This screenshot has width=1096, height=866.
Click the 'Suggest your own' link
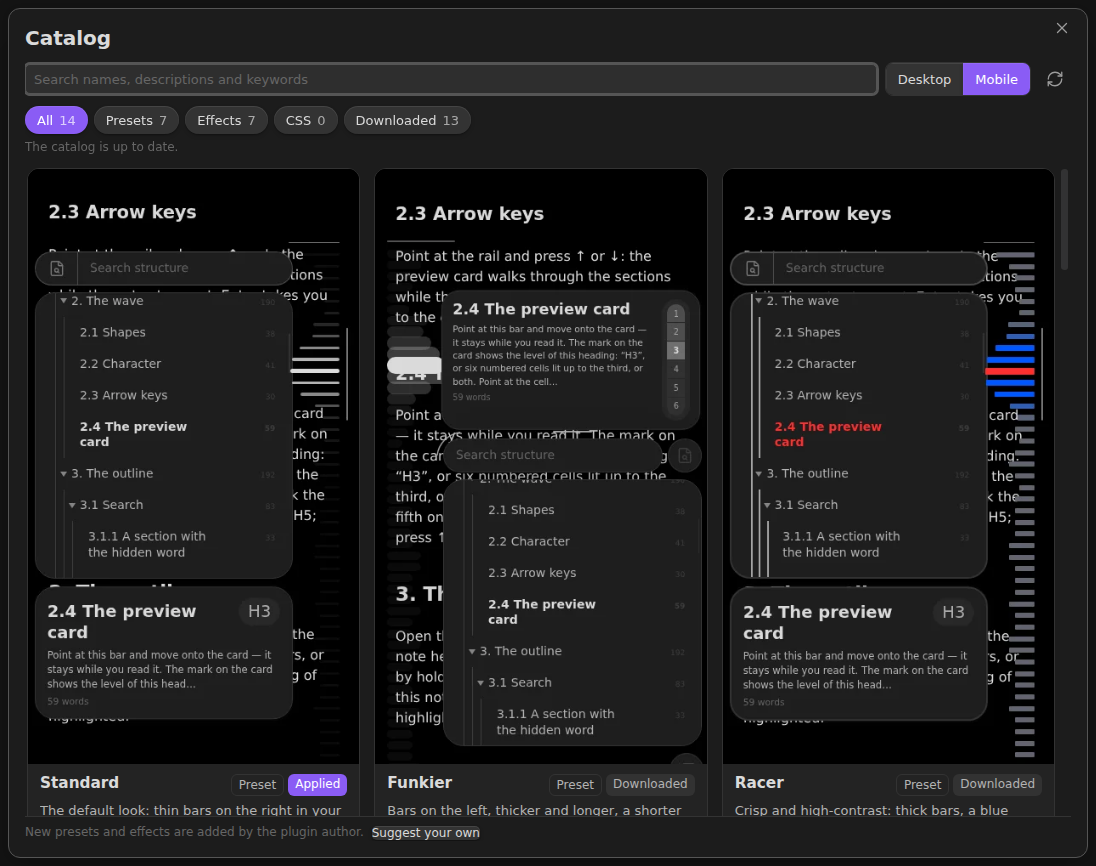(425, 832)
